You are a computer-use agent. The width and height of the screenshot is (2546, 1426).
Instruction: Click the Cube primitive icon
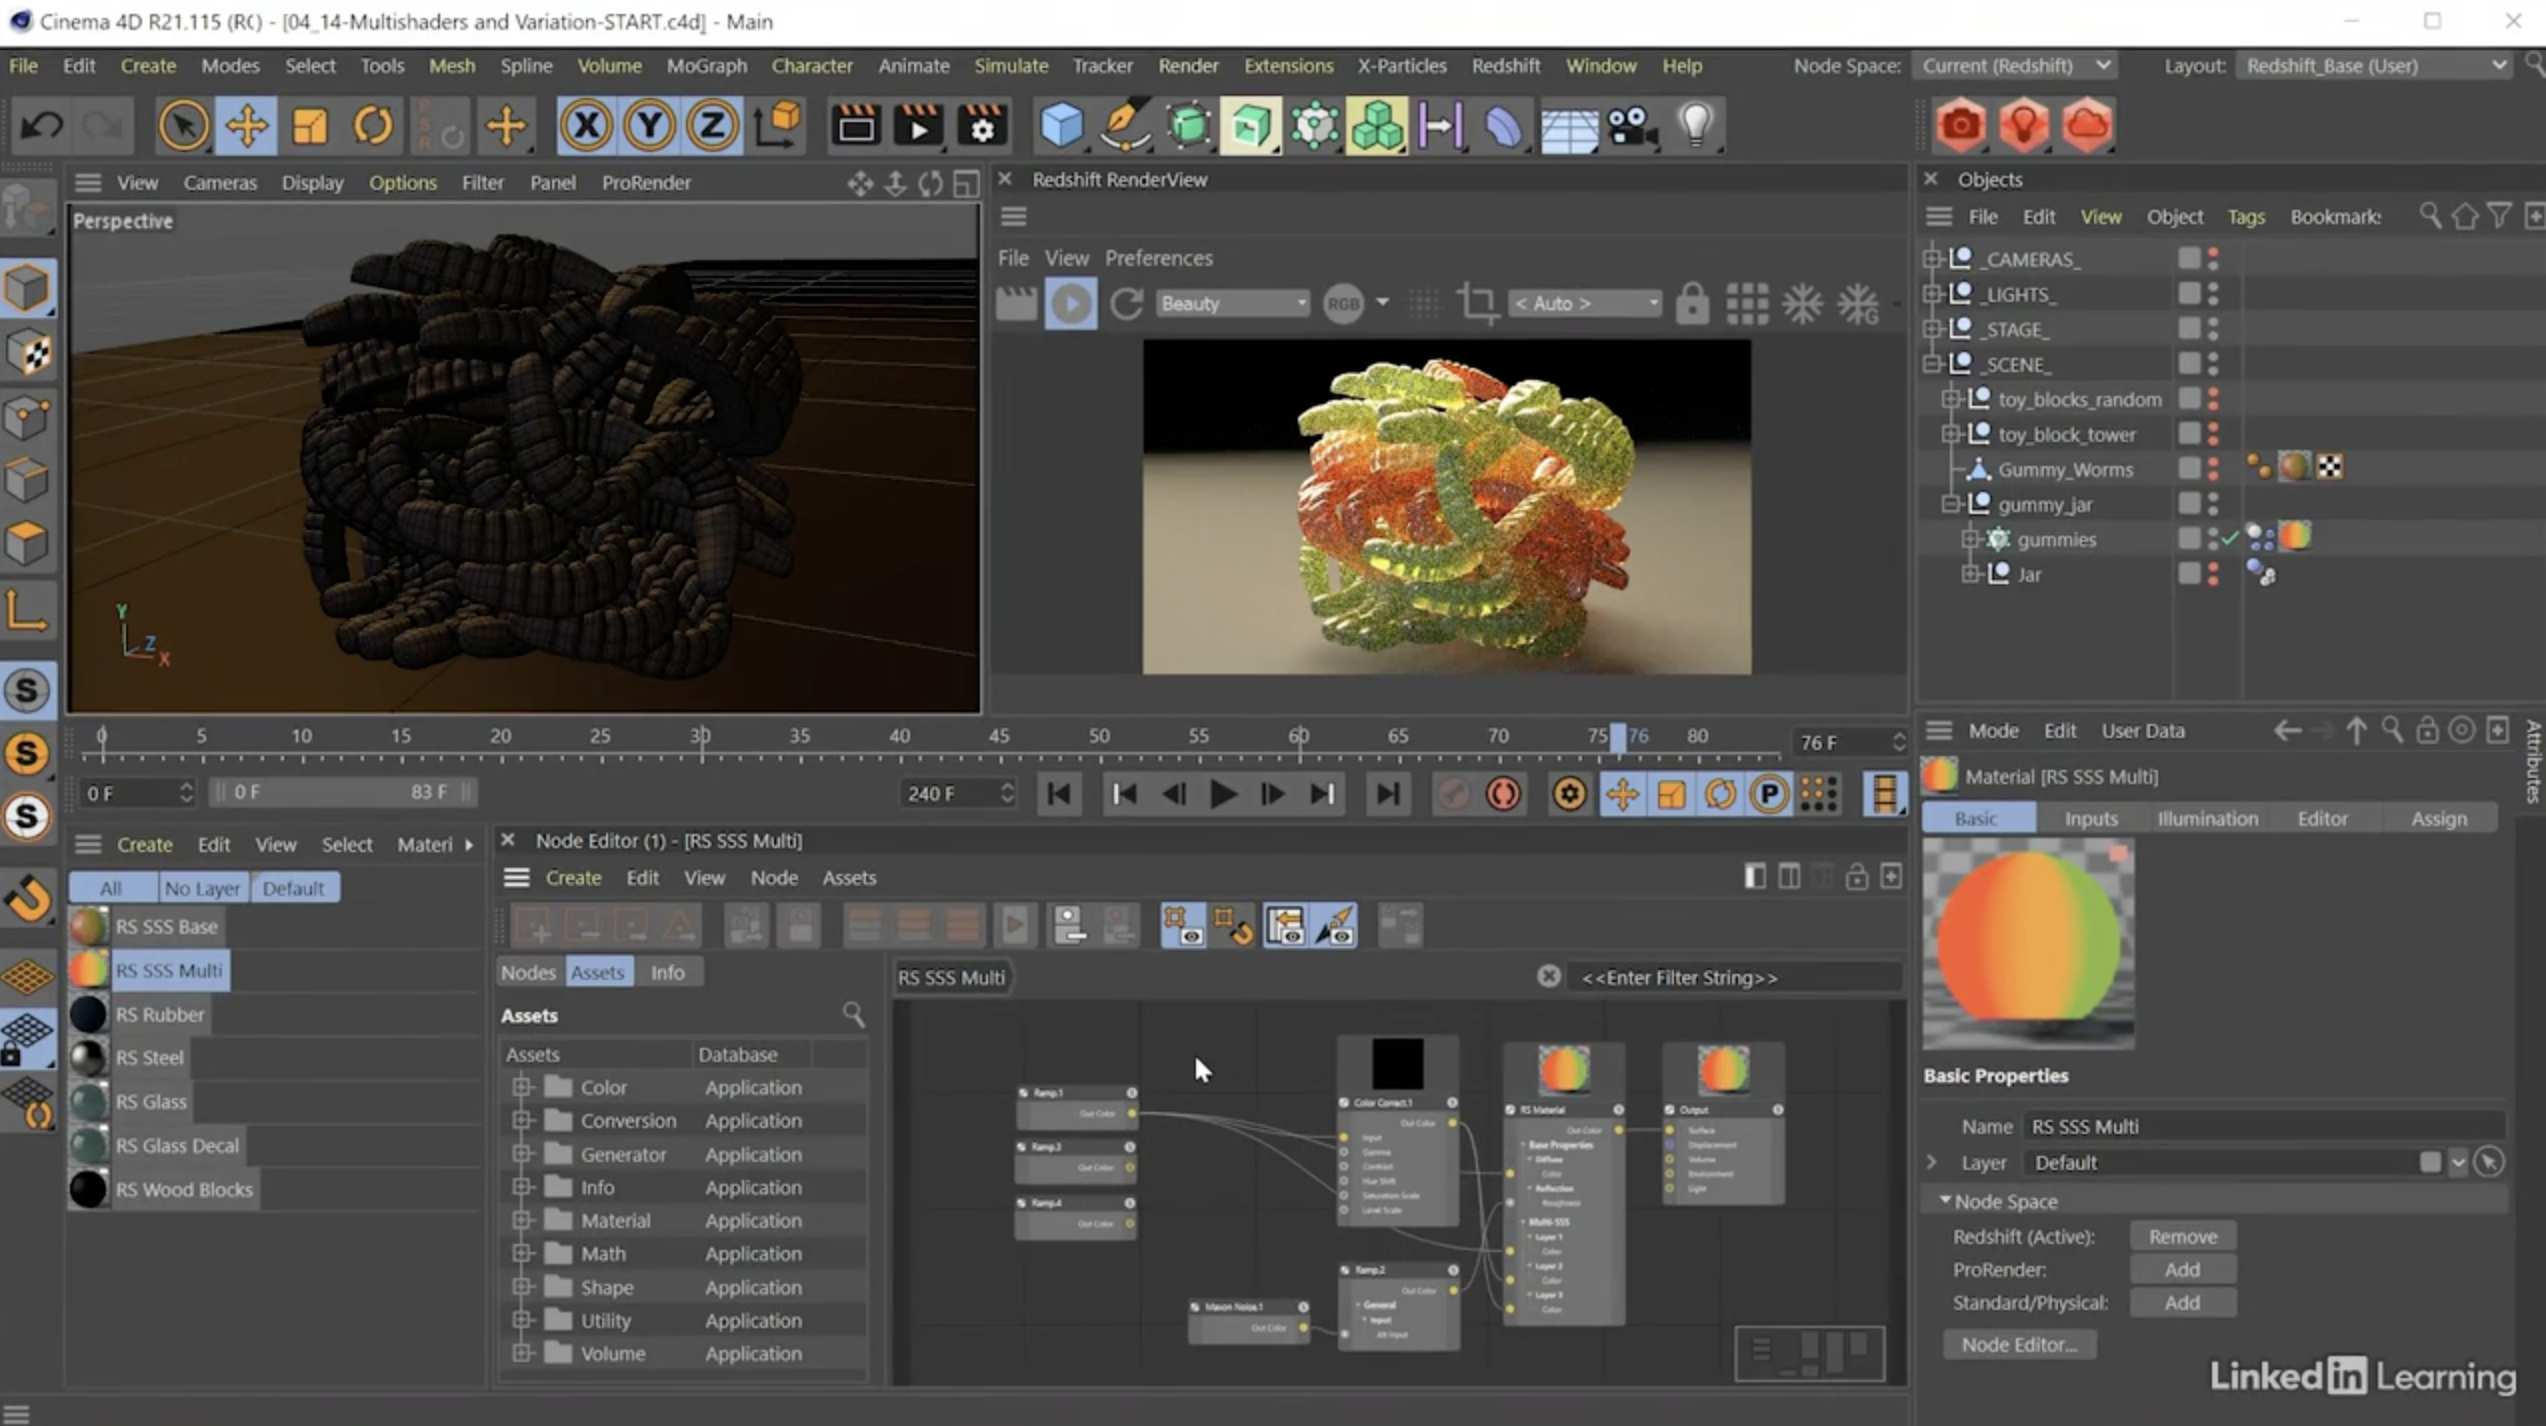(1061, 126)
